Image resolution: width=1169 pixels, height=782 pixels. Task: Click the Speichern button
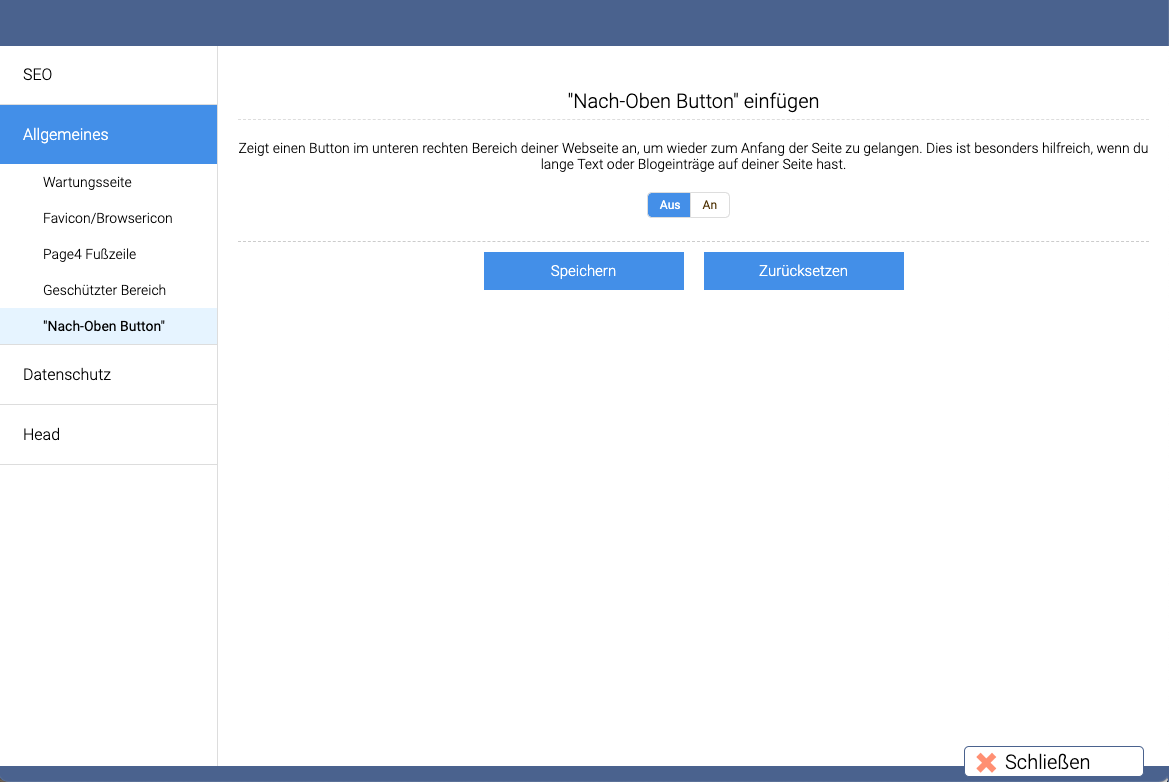(584, 271)
